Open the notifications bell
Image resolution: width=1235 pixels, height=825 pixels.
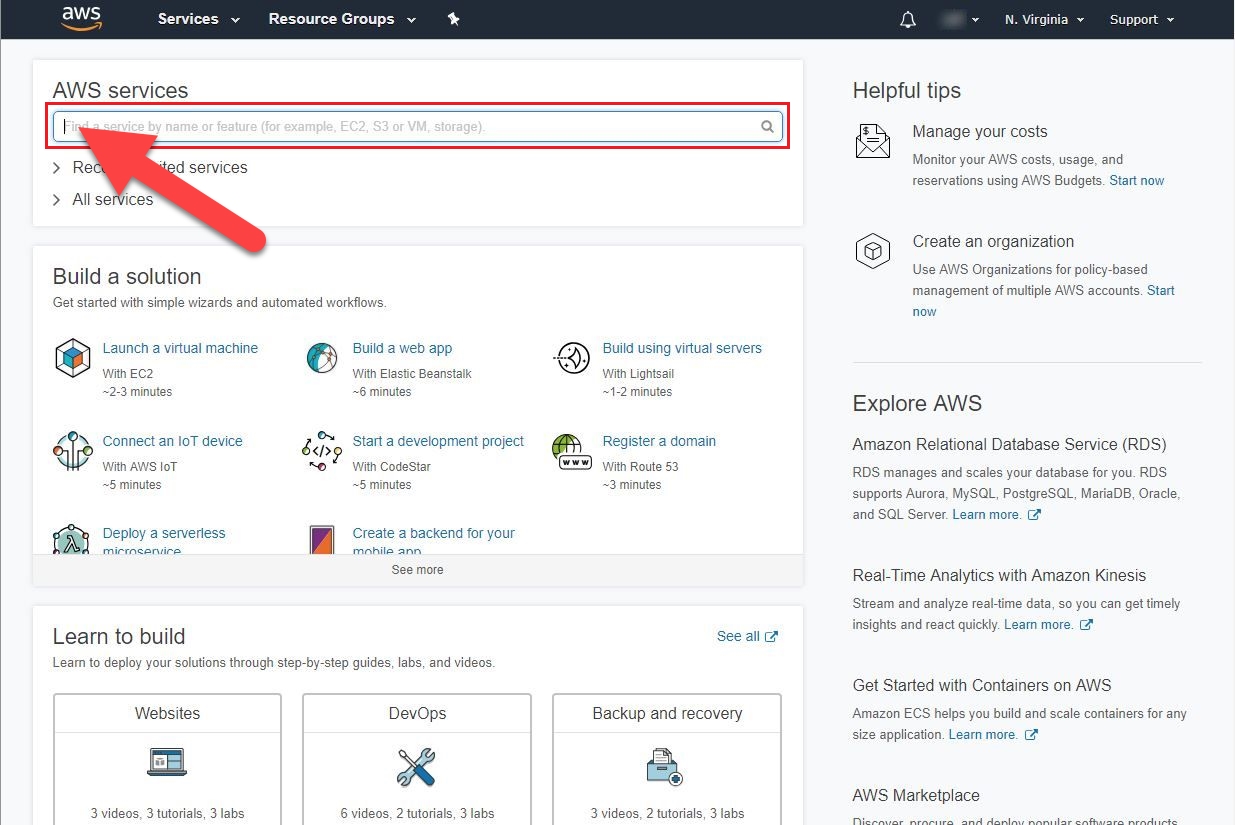908,20
